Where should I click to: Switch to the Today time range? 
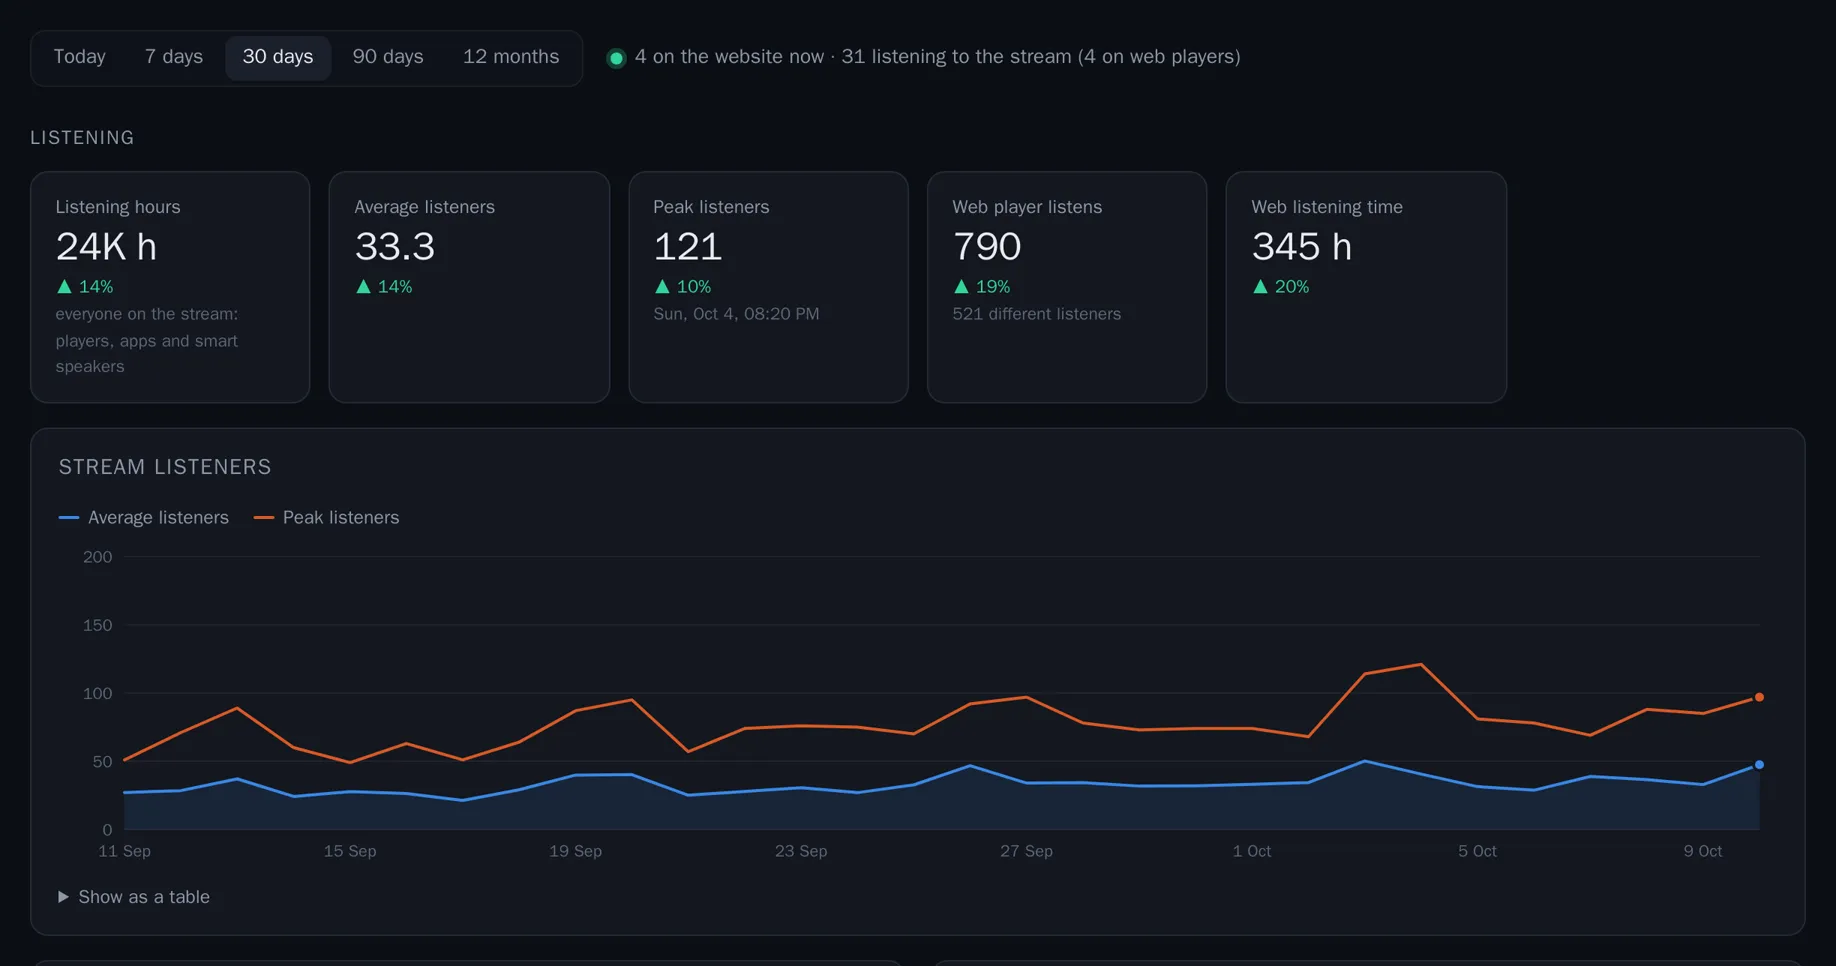pos(79,57)
